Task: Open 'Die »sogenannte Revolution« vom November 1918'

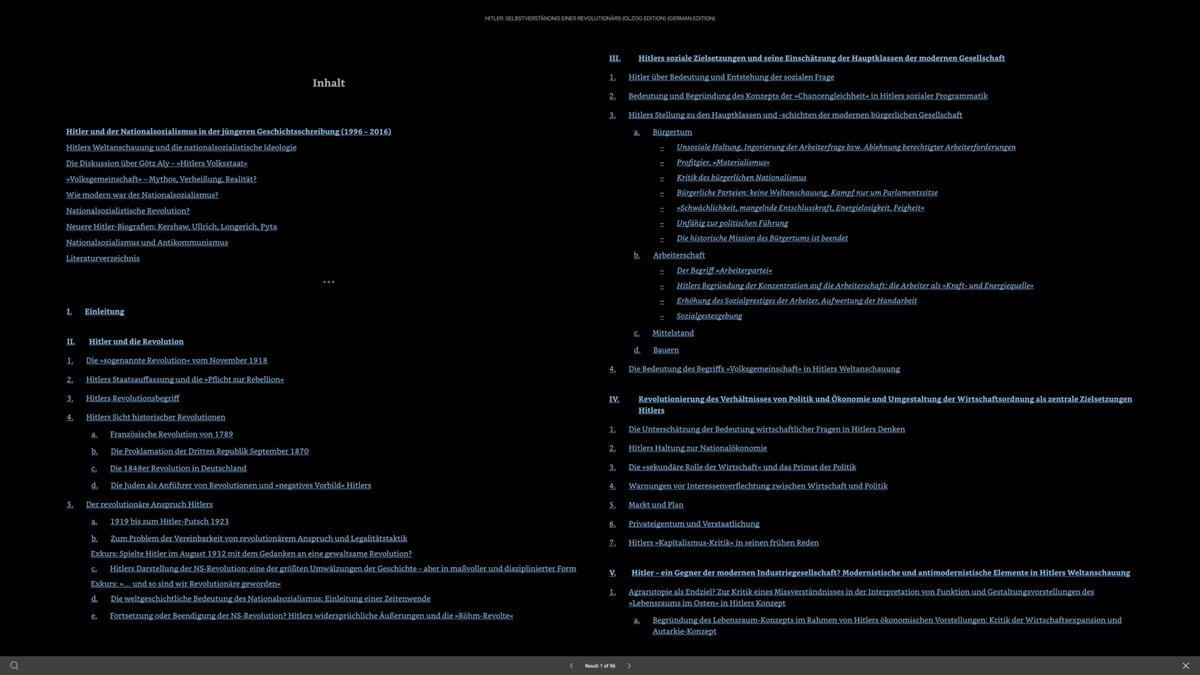Action: (x=177, y=360)
